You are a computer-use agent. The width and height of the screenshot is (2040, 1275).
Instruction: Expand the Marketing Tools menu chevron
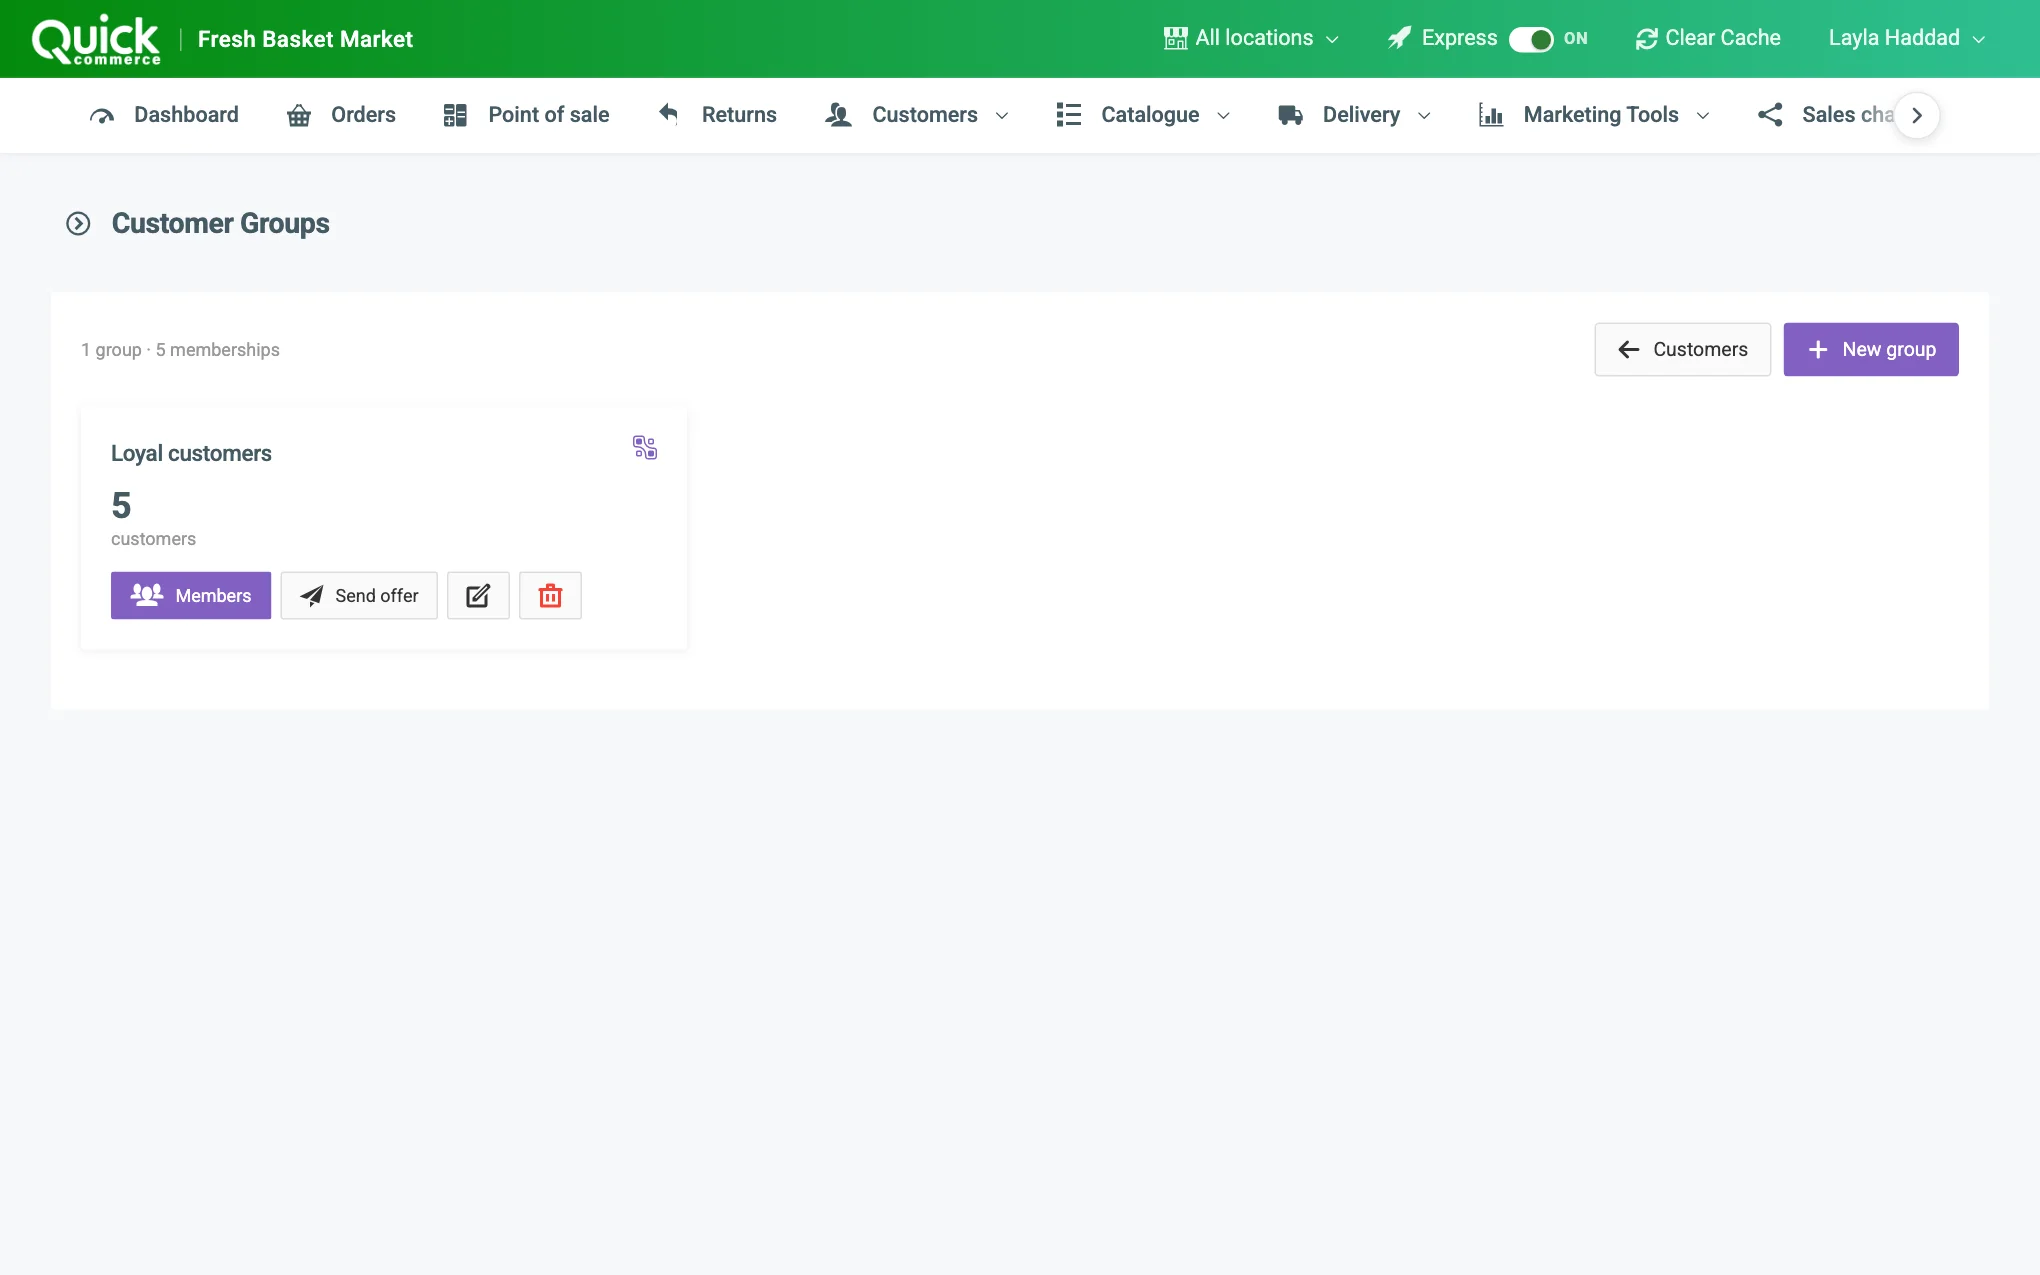click(x=1703, y=116)
